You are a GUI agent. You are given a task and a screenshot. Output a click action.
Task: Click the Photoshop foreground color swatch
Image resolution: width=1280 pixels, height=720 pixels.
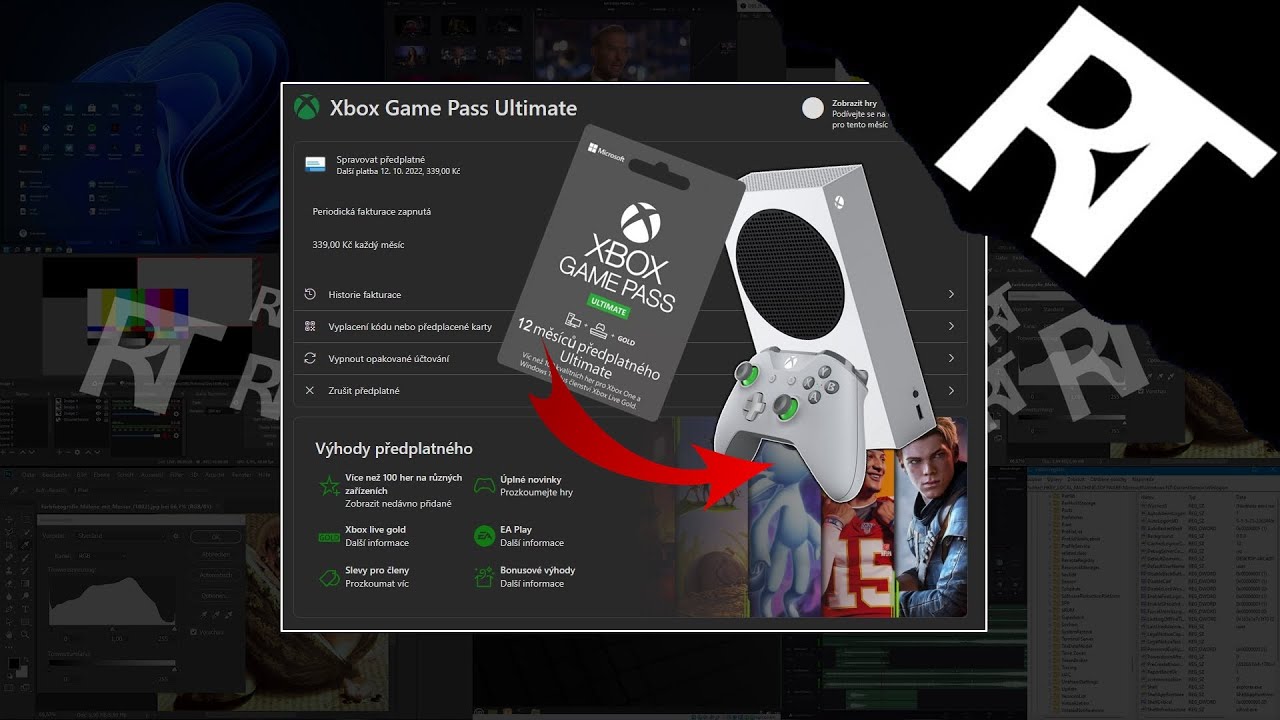[x=14, y=663]
